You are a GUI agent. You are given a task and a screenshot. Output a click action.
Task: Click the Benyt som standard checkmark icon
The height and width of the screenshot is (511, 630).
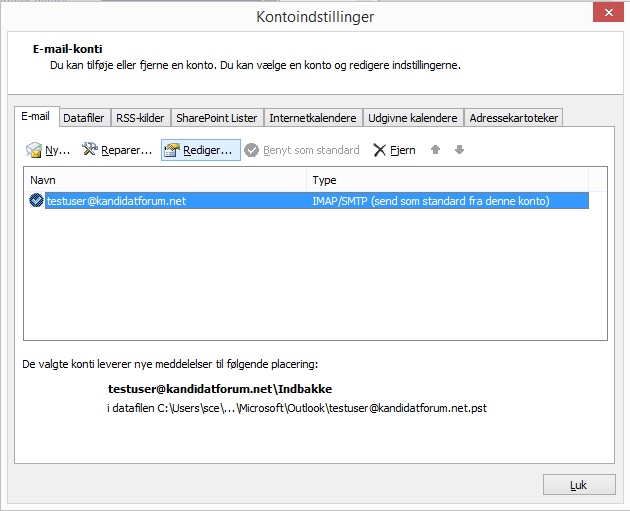click(252, 151)
